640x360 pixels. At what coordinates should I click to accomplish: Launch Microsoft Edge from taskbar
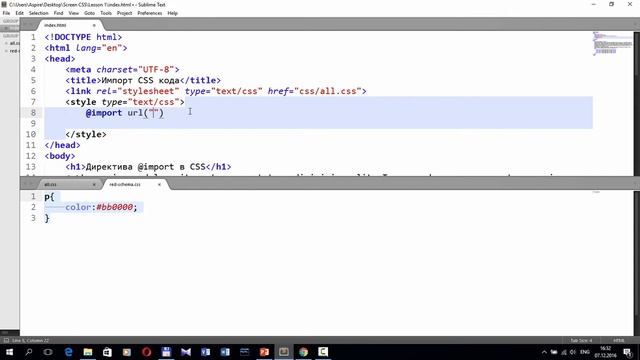(x=68, y=352)
